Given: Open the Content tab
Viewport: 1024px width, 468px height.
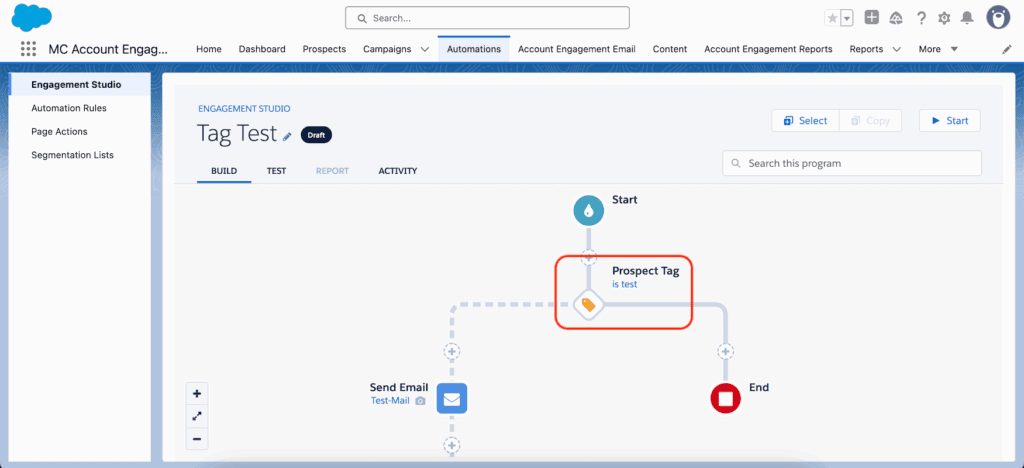Looking at the screenshot, I should 670,49.
